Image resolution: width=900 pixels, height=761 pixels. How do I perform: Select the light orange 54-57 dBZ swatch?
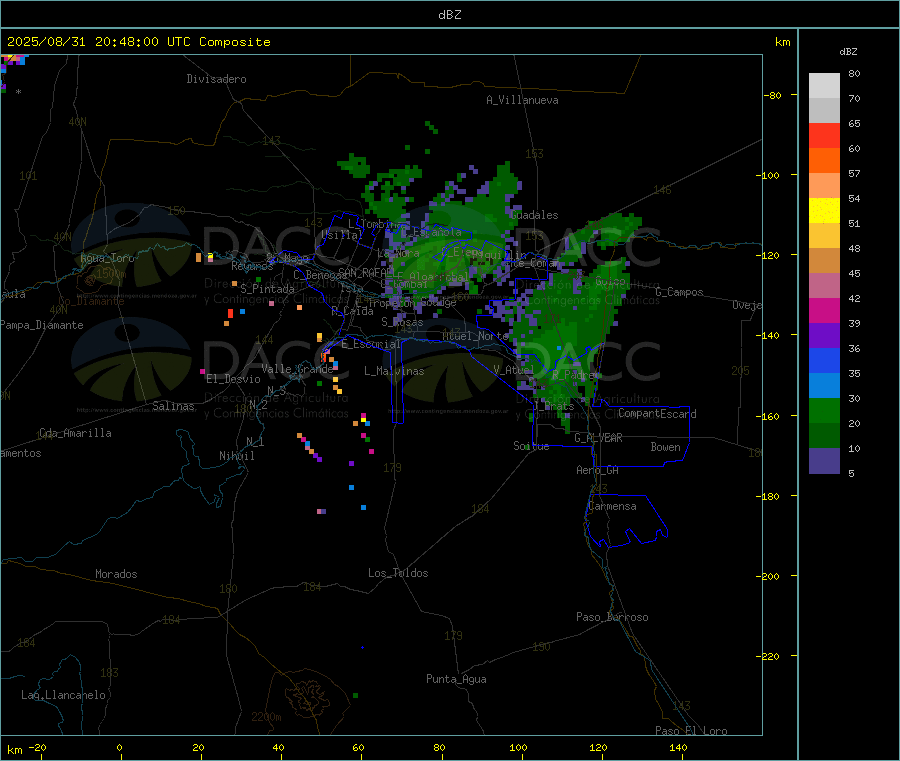tap(824, 185)
